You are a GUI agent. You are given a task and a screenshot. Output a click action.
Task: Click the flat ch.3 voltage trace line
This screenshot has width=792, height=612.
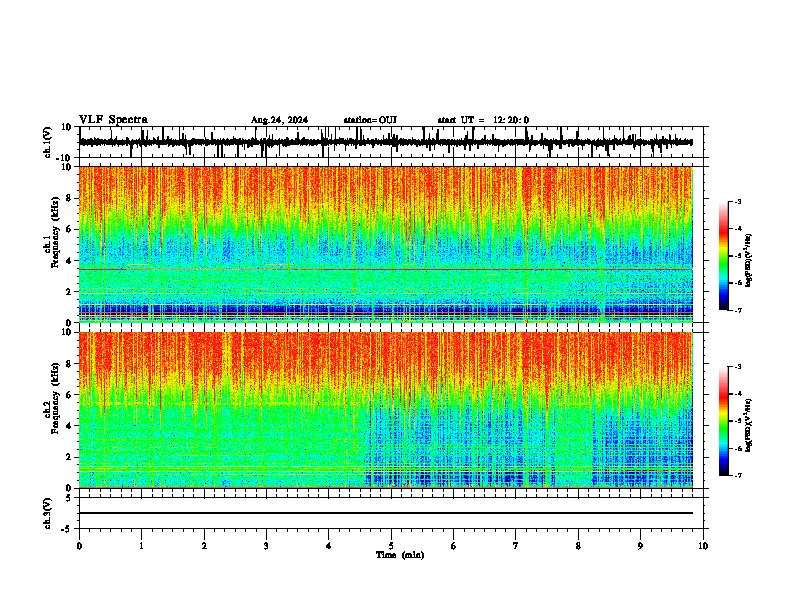pyautogui.click(x=386, y=513)
